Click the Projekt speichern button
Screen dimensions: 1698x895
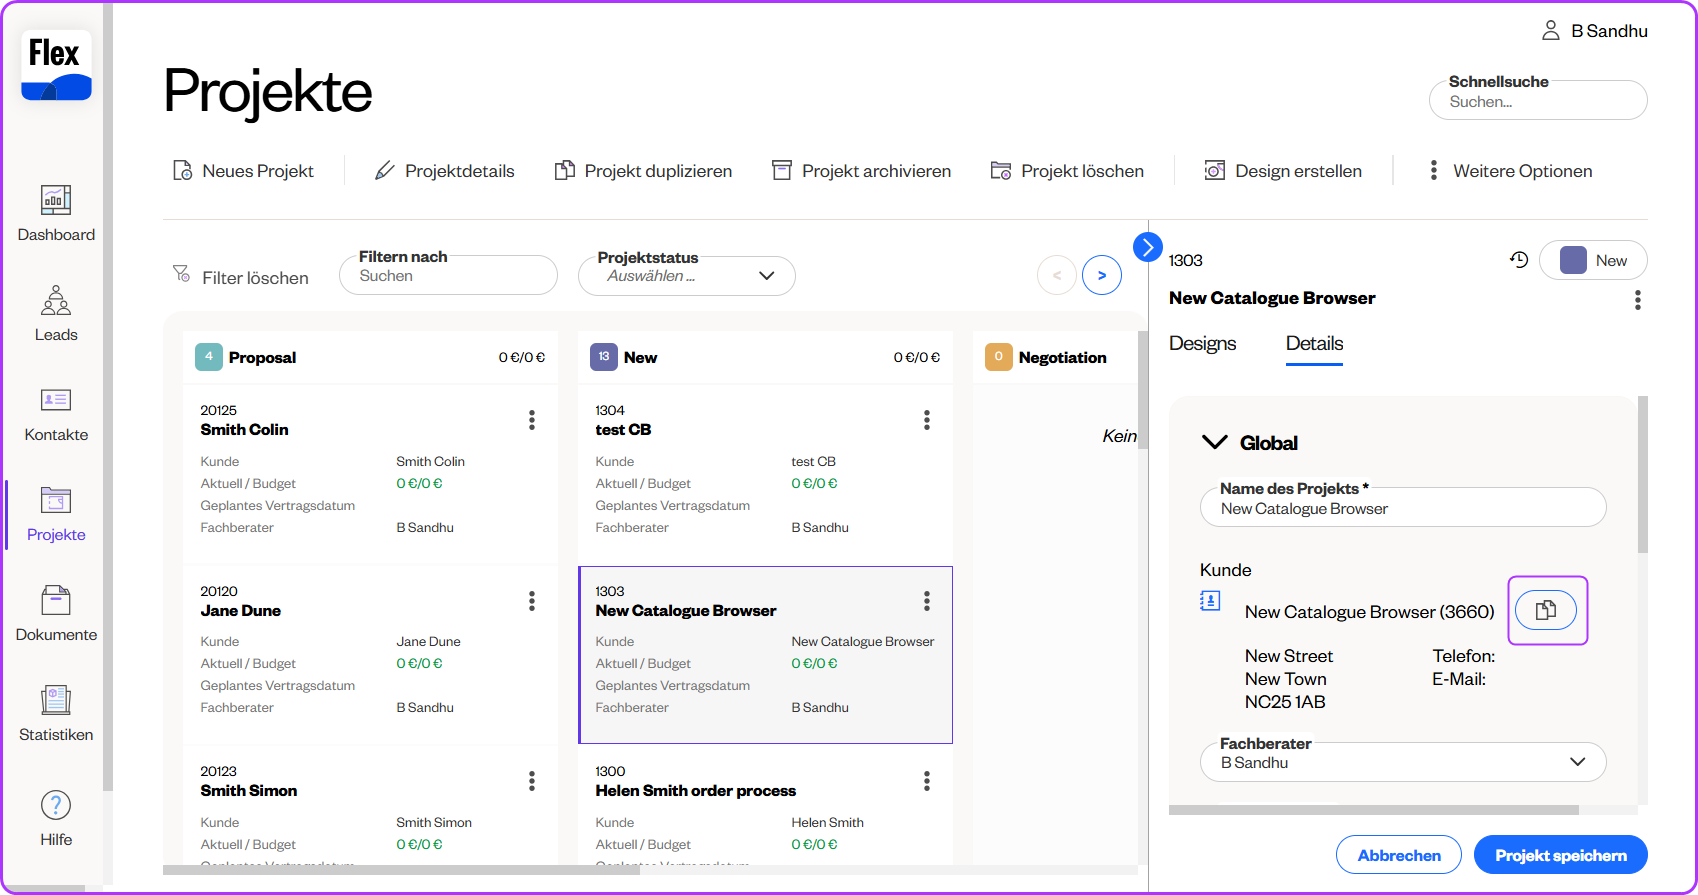pyautogui.click(x=1560, y=855)
